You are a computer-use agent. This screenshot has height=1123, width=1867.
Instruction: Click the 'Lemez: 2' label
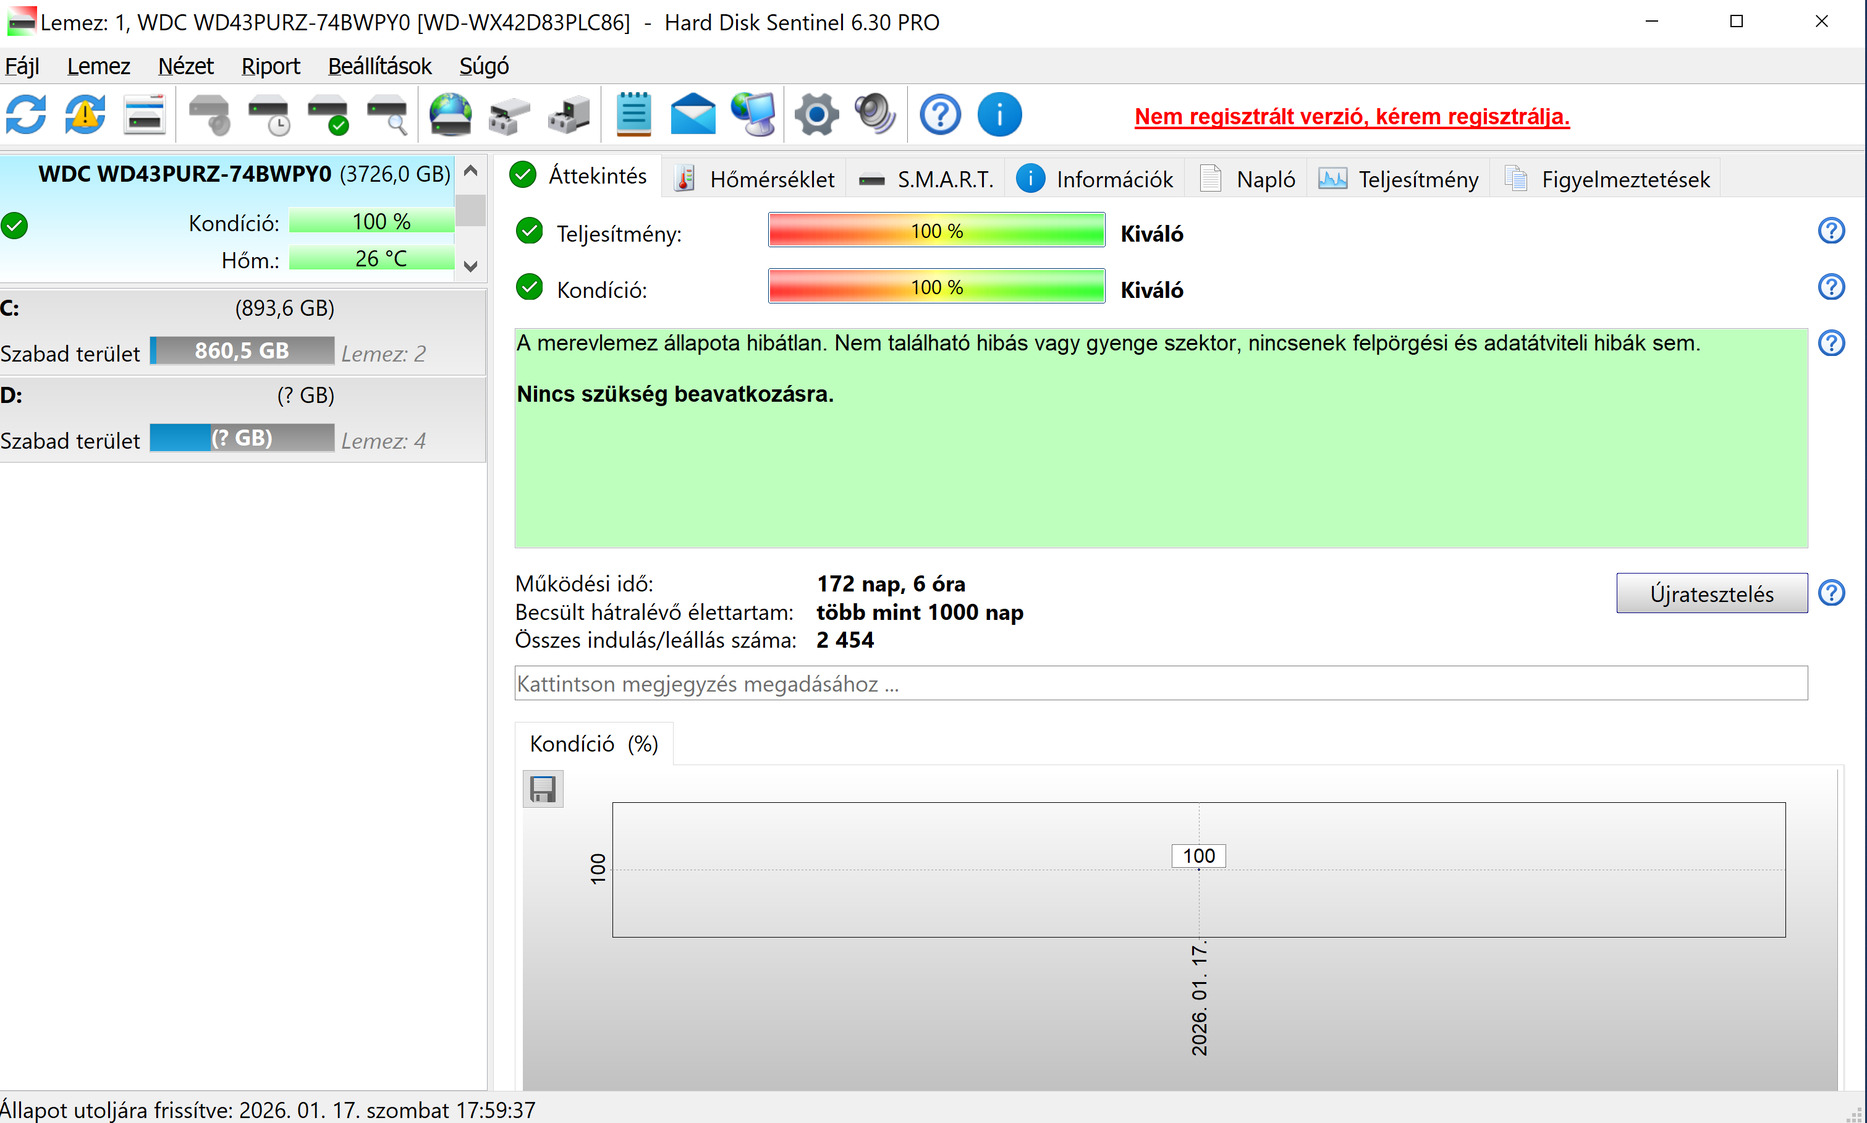[x=384, y=354]
